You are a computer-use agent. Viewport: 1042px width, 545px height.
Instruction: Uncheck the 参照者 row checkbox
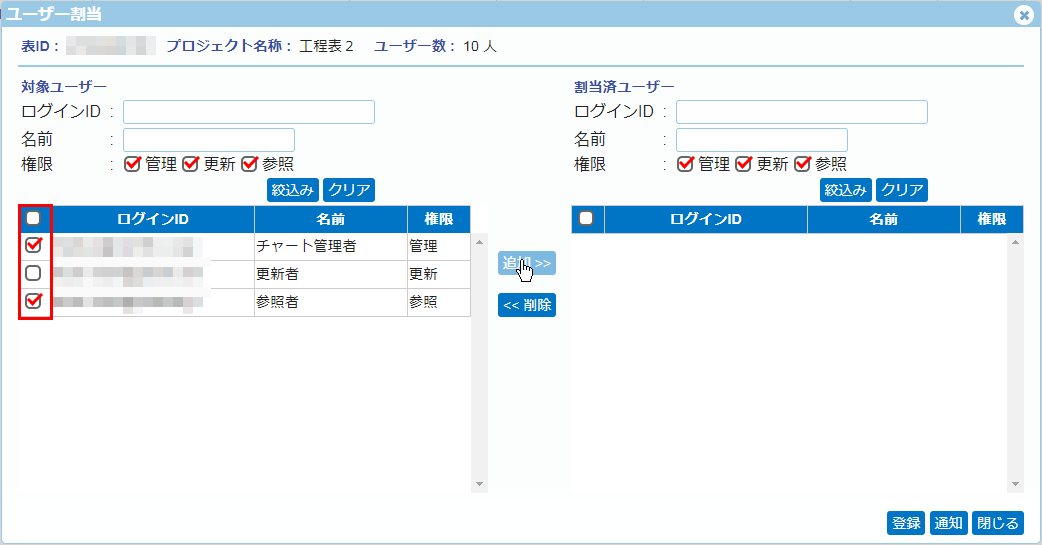[x=33, y=301]
